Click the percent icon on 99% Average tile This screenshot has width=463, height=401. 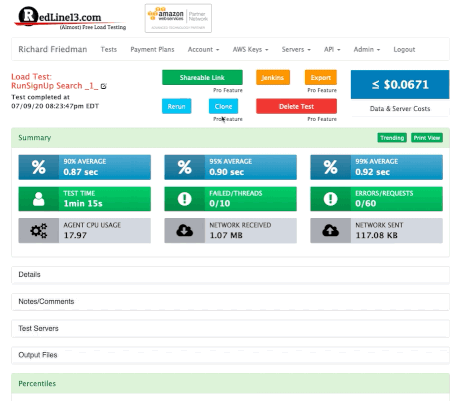click(x=331, y=167)
